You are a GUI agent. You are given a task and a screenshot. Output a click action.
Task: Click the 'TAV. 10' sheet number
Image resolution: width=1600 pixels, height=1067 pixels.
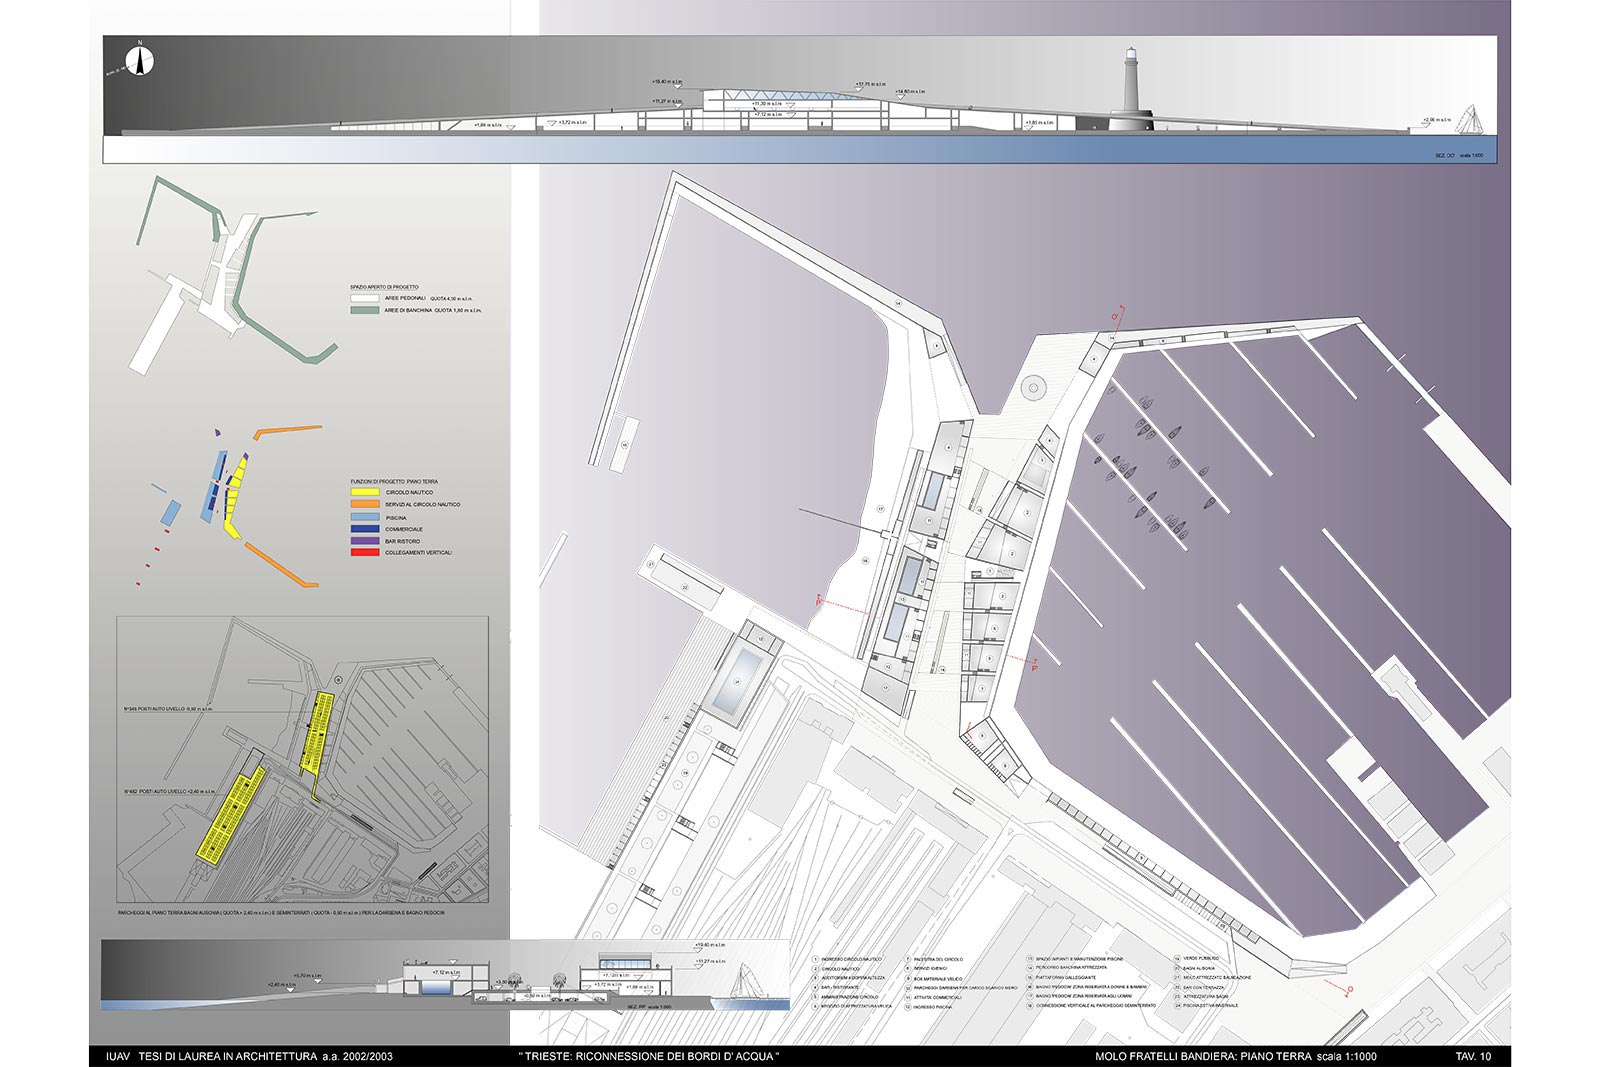[x=1473, y=1056]
